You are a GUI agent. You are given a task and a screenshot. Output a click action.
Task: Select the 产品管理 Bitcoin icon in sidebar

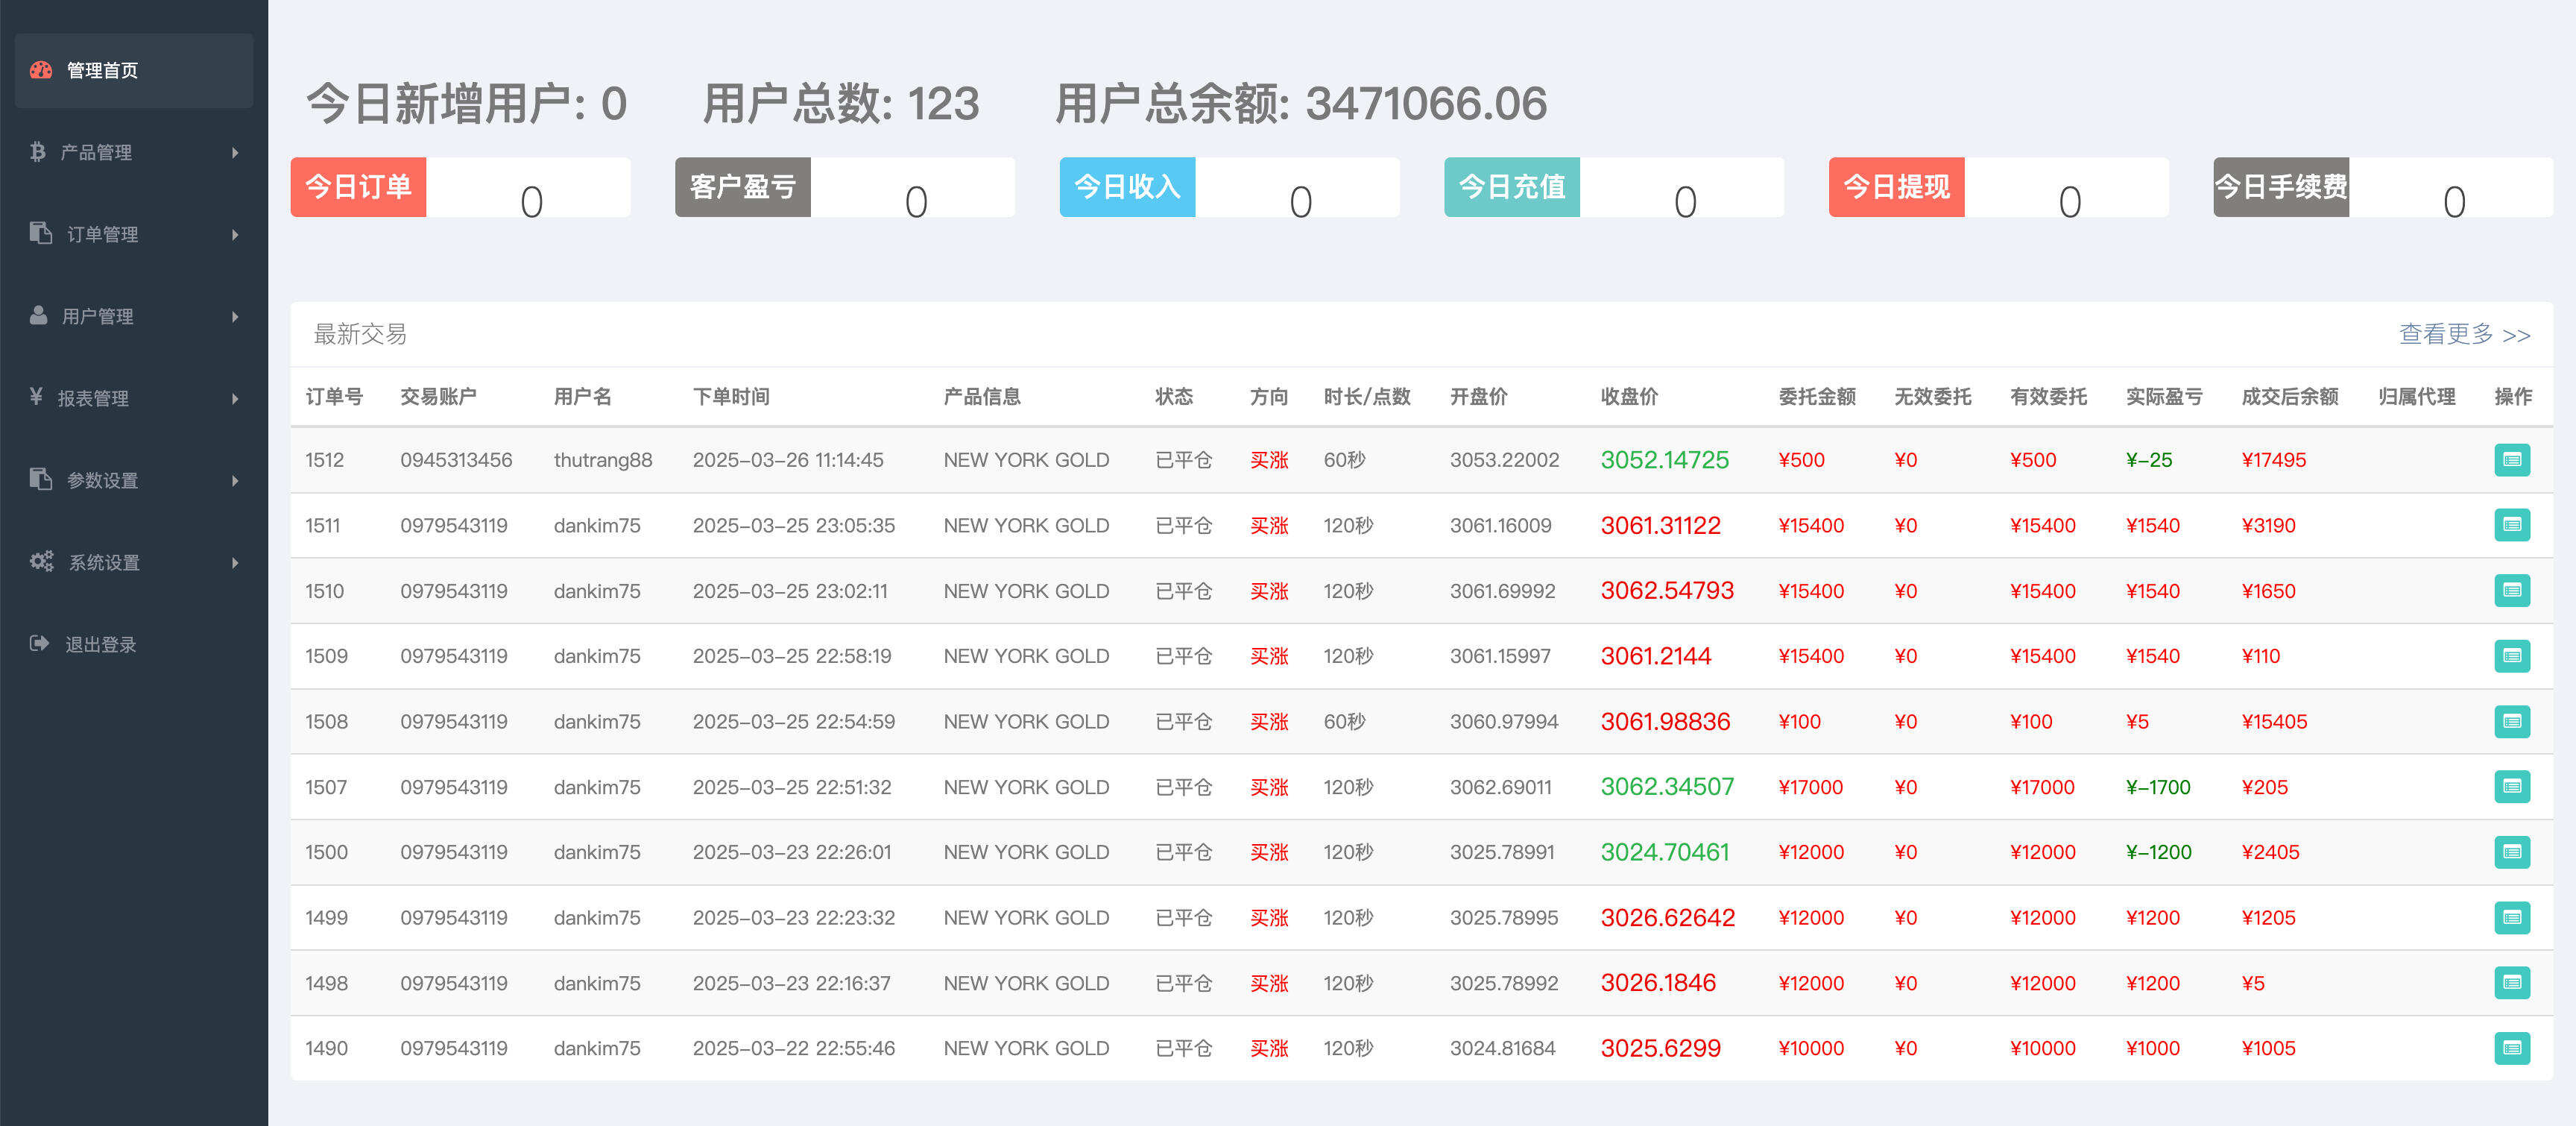pos(38,152)
